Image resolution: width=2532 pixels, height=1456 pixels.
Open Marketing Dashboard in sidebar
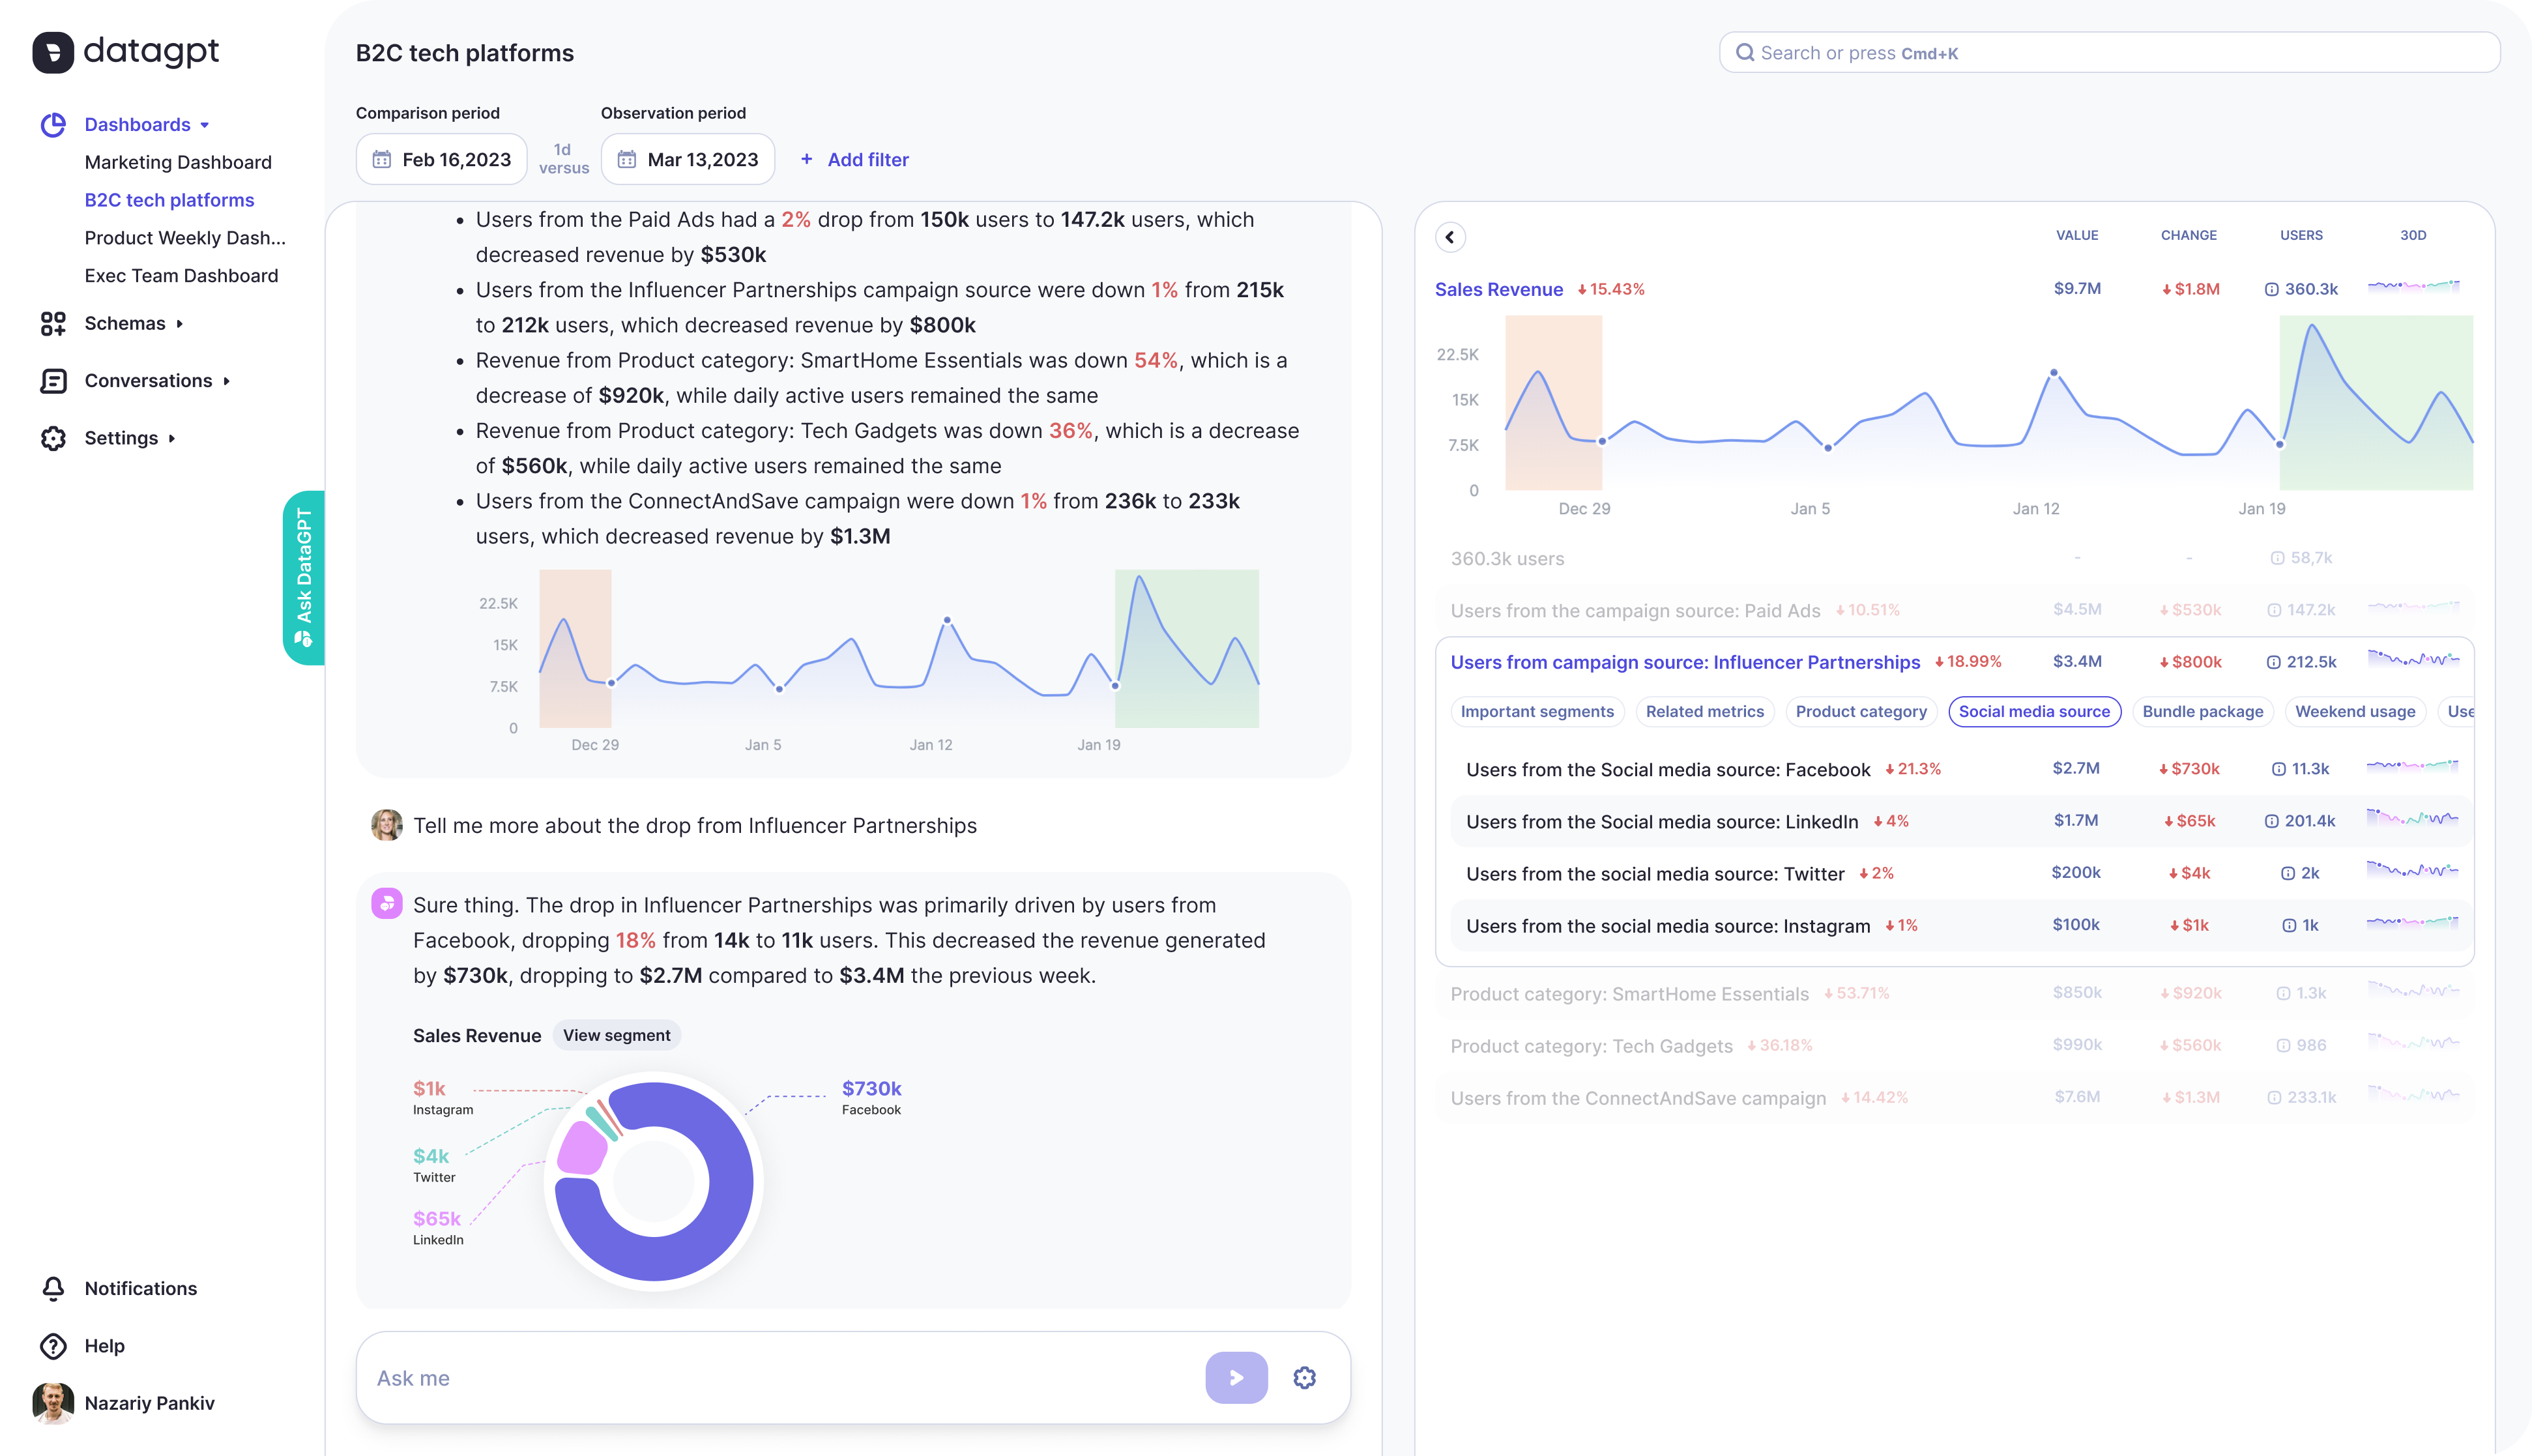(x=178, y=162)
